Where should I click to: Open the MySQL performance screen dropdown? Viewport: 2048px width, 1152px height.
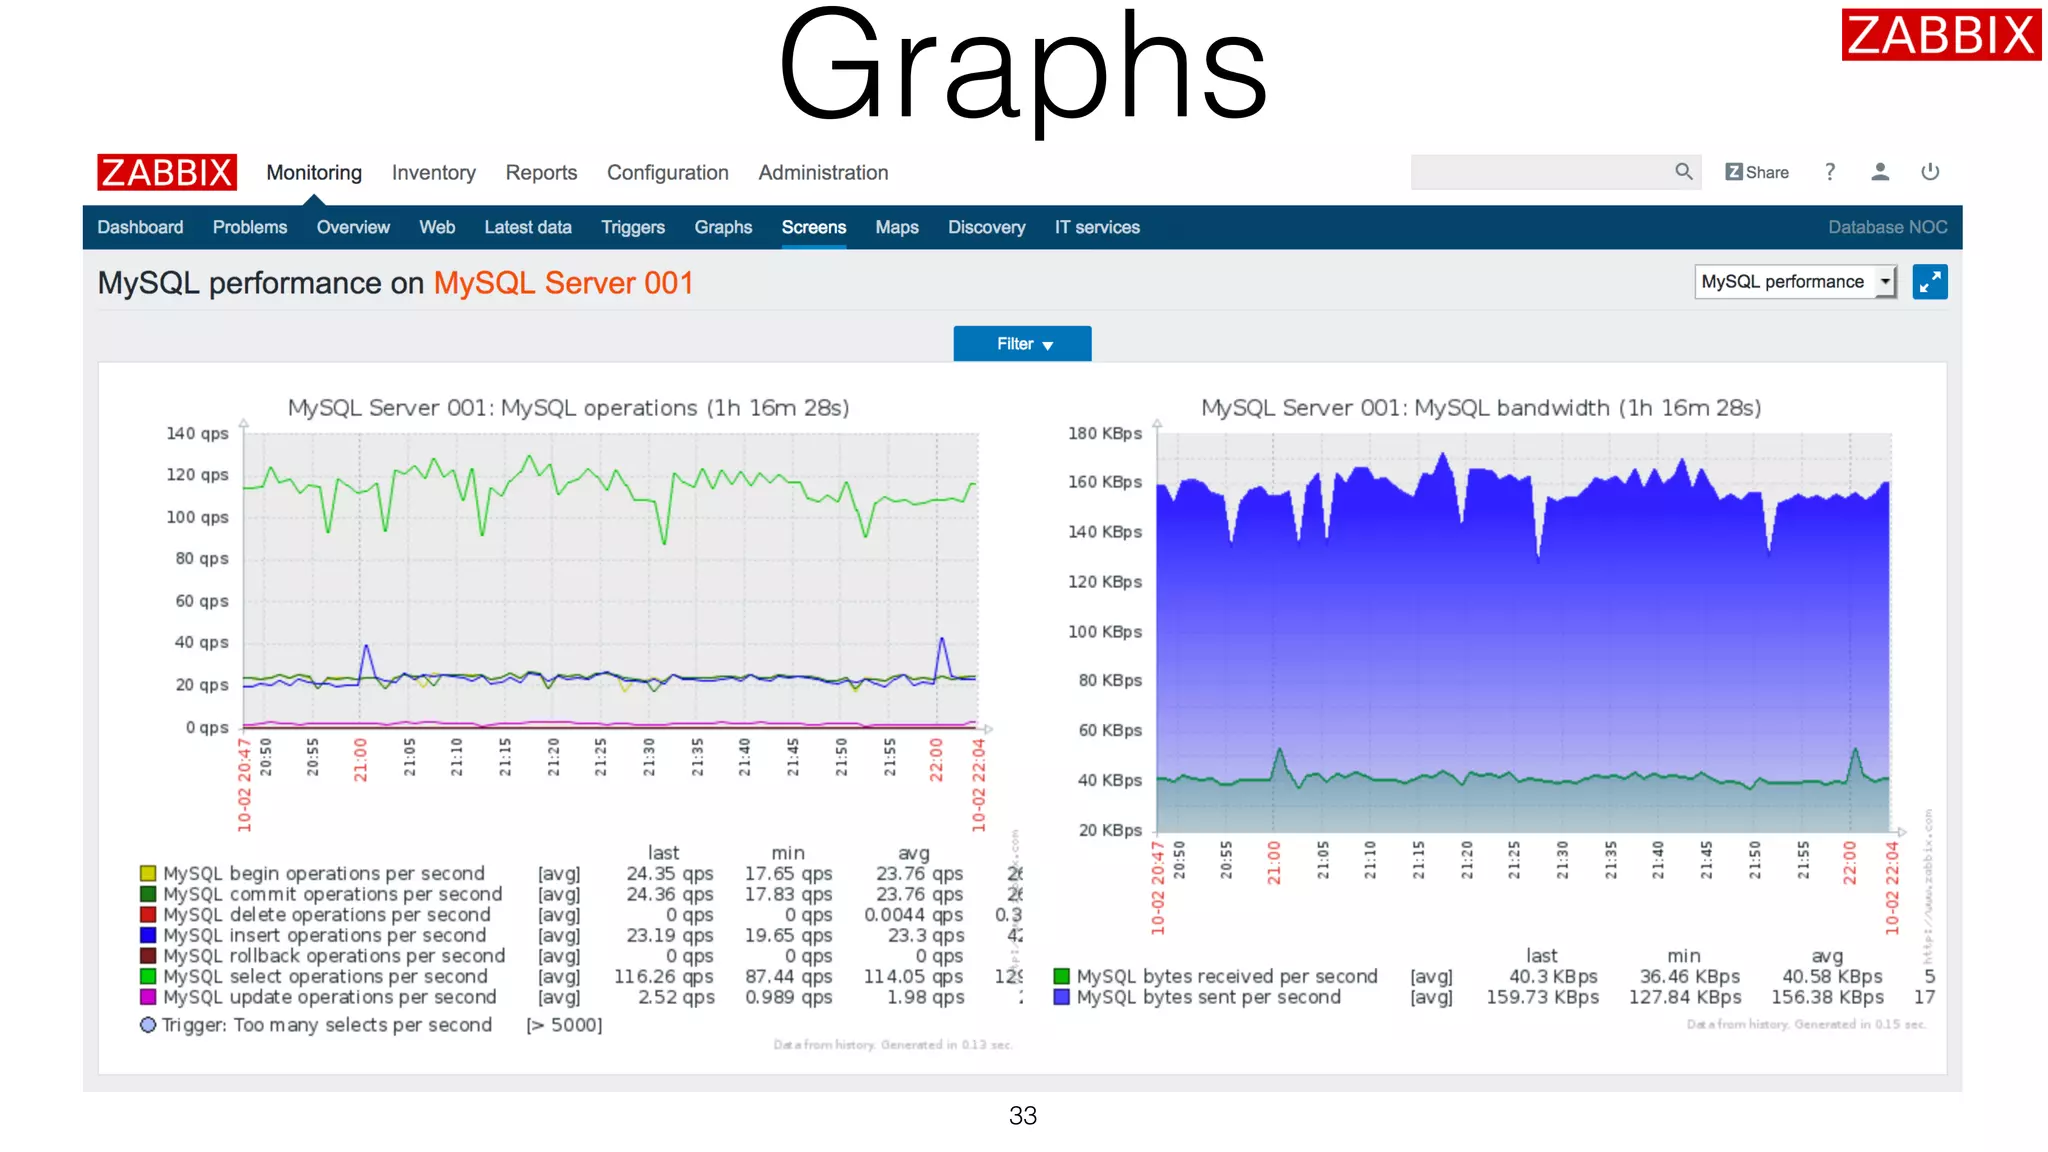click(1796, 282)
